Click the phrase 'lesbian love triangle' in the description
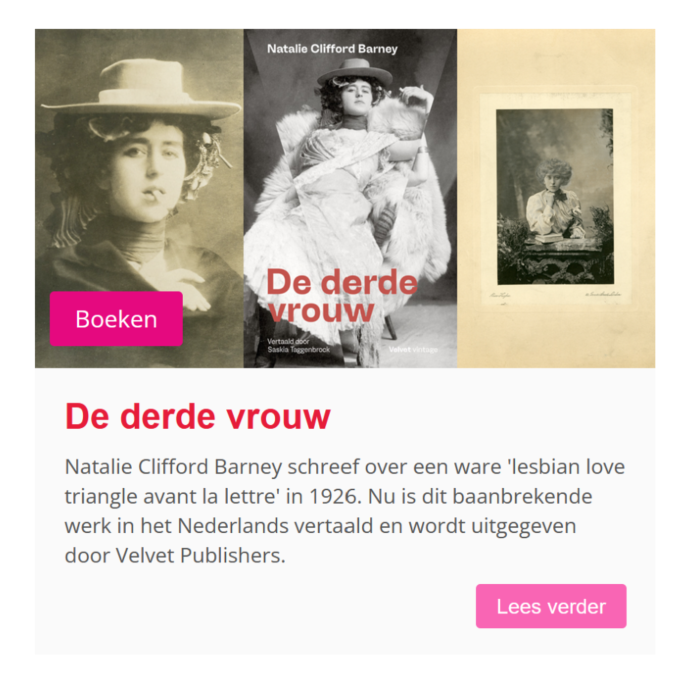685x678 pixels. tap(345, 481)
